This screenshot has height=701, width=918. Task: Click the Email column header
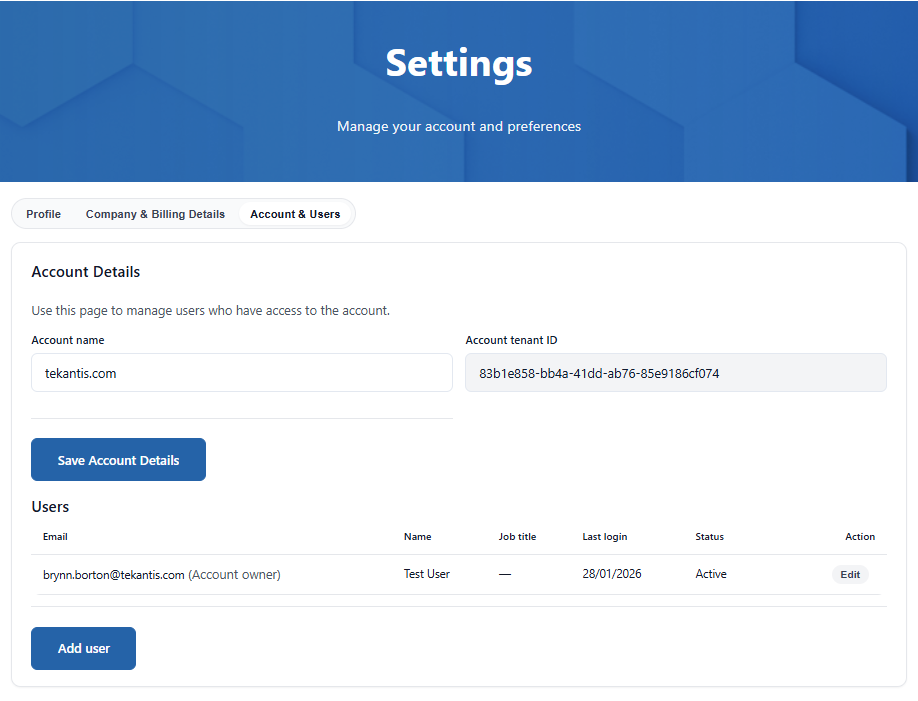pyautogui.click(x=55, y=537)
